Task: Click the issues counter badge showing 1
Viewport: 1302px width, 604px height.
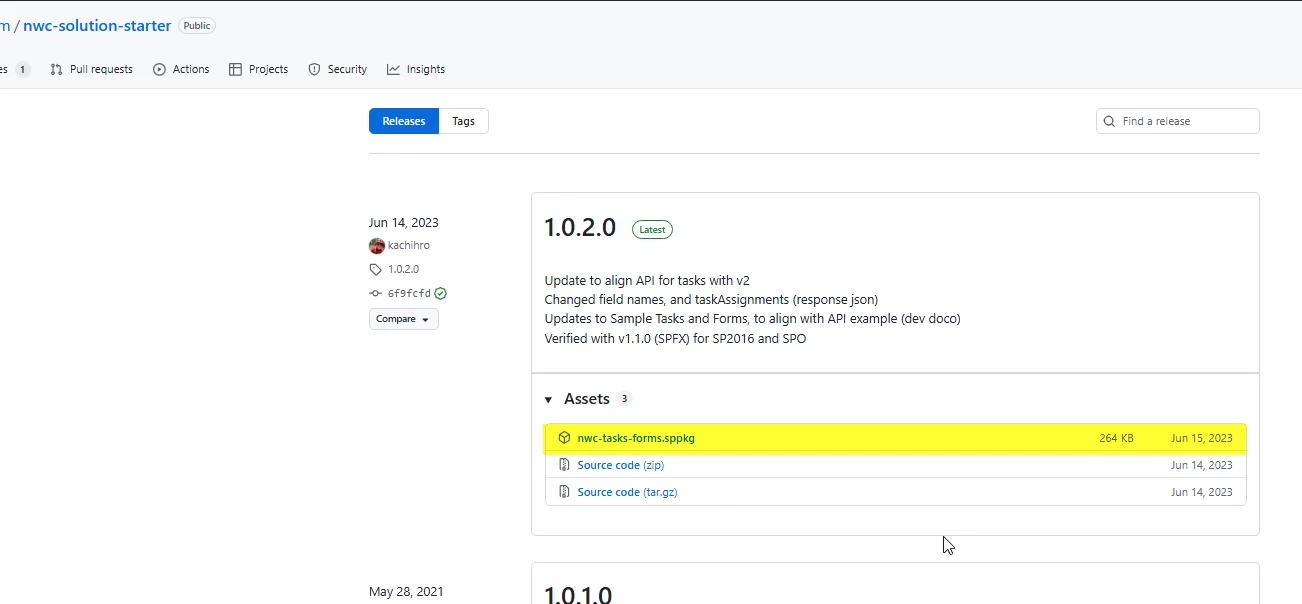Action: pyautogui.click(x=22, y=69)
